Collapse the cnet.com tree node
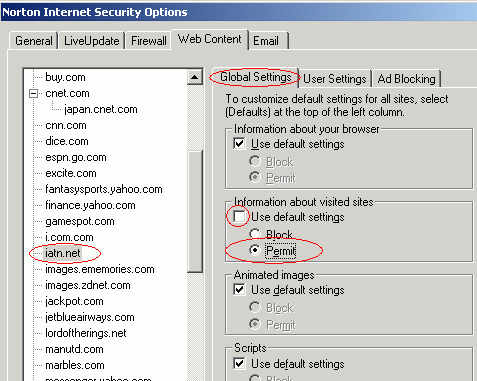 click(33, 94)
